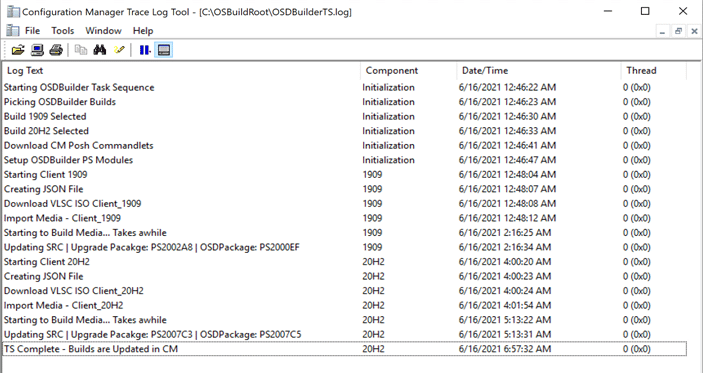Select row with Upgrade Package PS2002A8
703x373 pixels.
pyautogui.click(x=344, y=247)
